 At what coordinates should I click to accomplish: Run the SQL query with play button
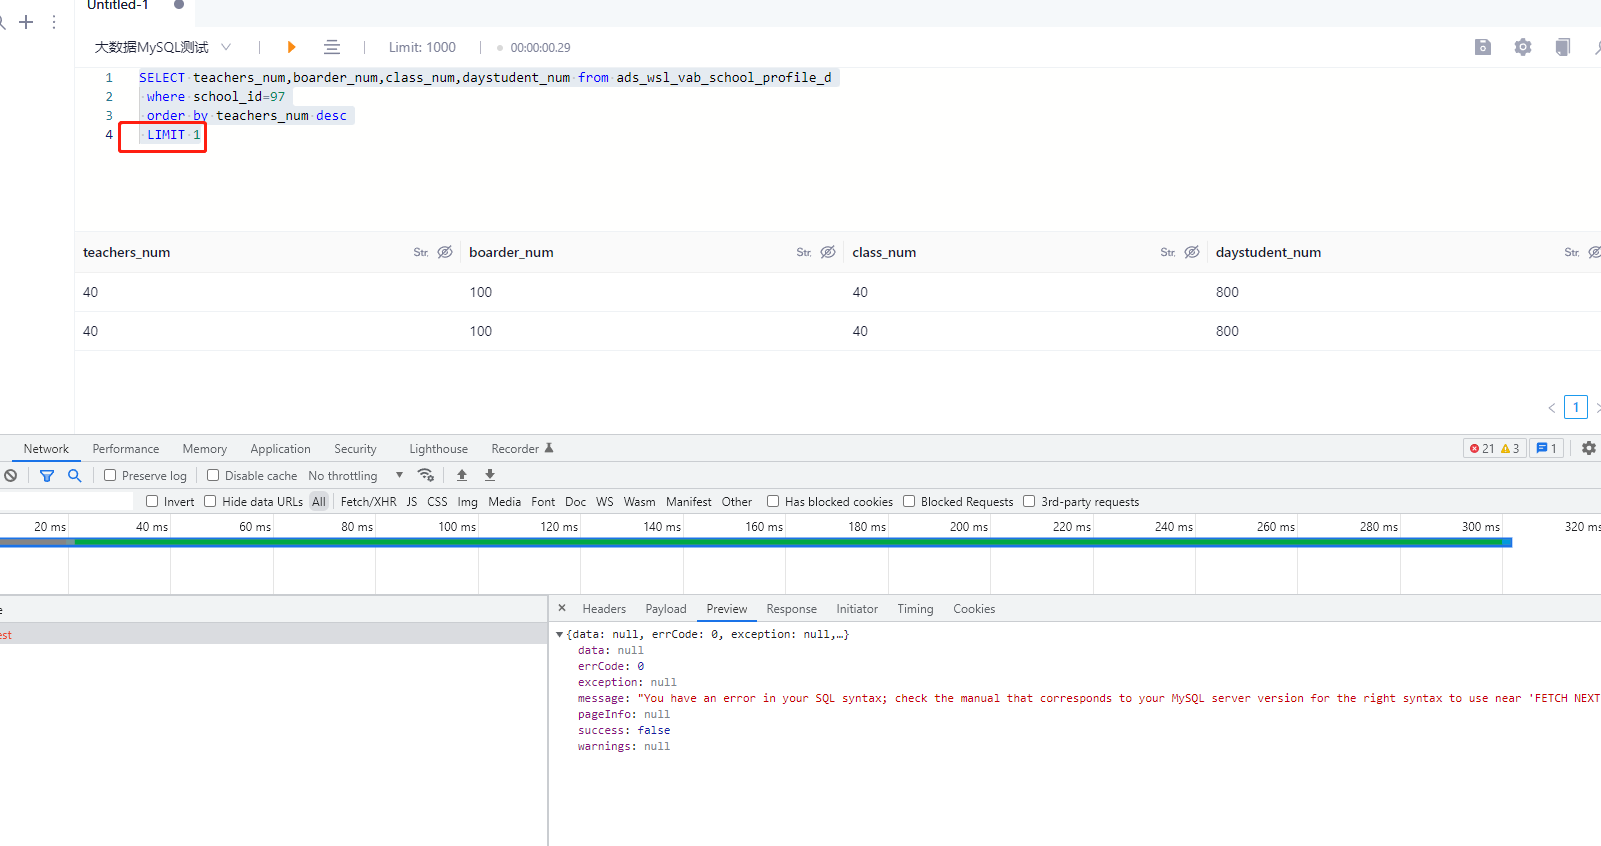291,47
